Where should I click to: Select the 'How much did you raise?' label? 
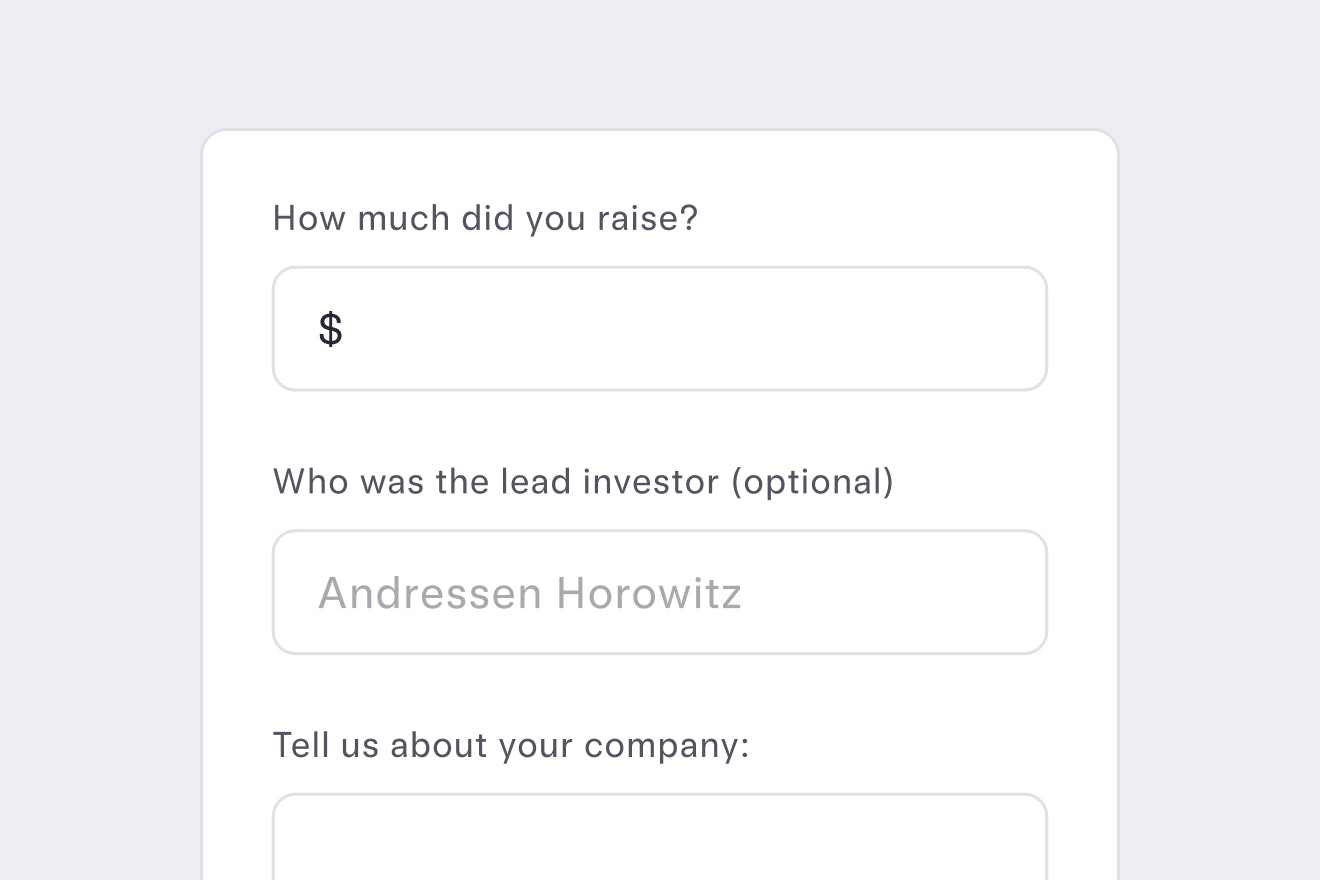(x=484, y=218)
